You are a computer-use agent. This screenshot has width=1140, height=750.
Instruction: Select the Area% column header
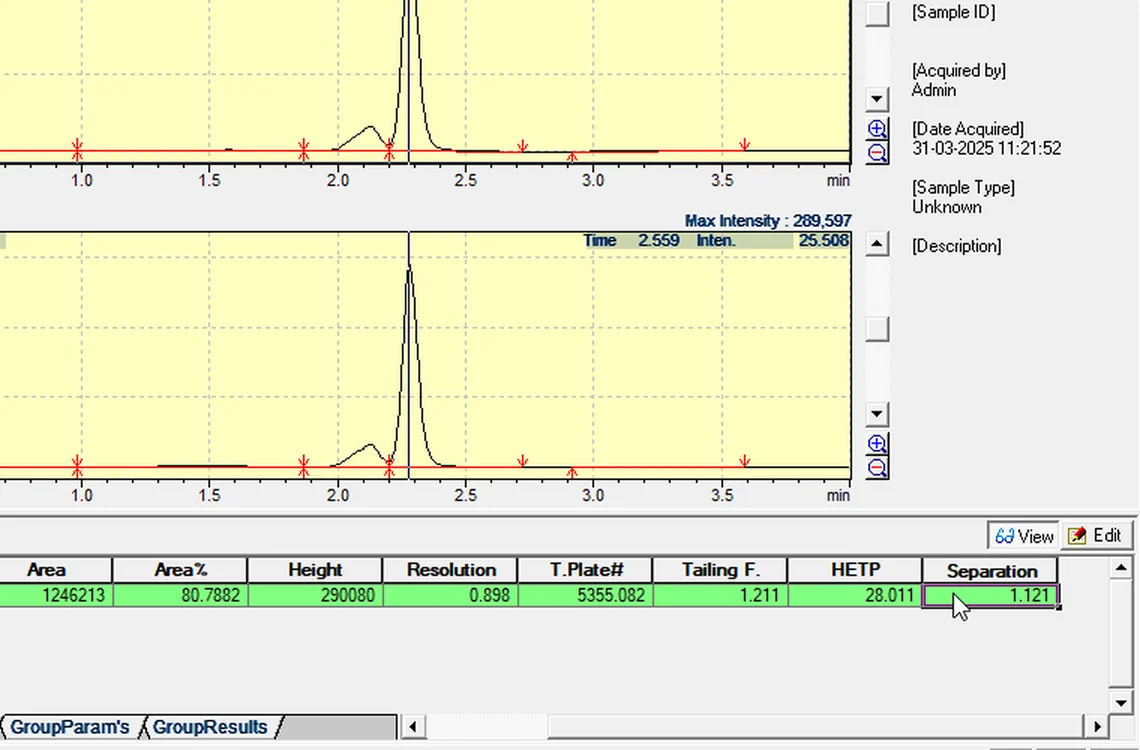[x=180, y=570]
